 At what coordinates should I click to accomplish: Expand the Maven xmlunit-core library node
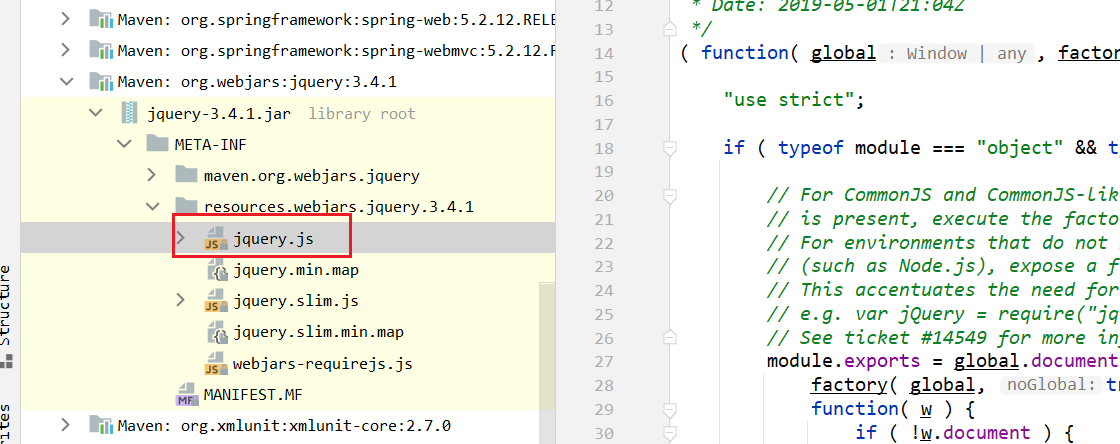pos(66,425)
